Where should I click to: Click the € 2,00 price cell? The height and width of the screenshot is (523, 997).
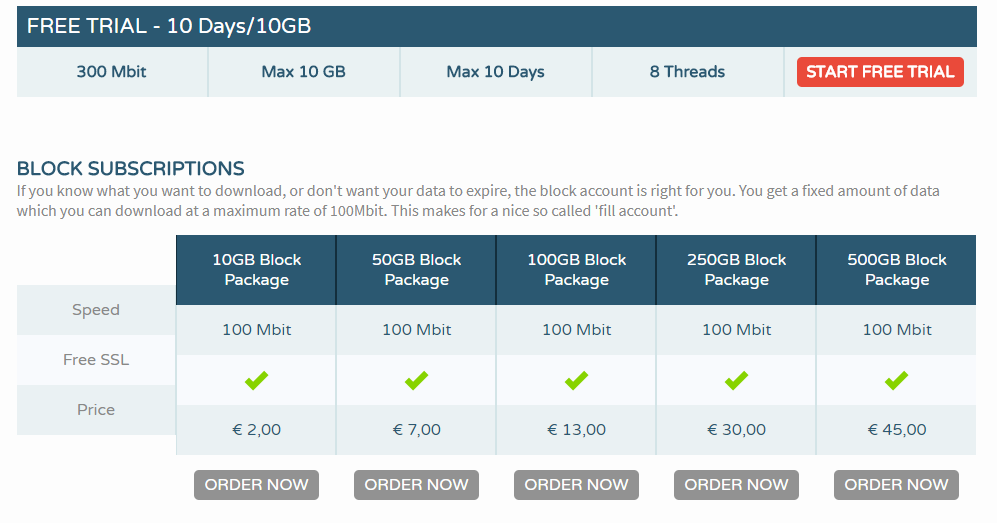[x=256, y=430]
